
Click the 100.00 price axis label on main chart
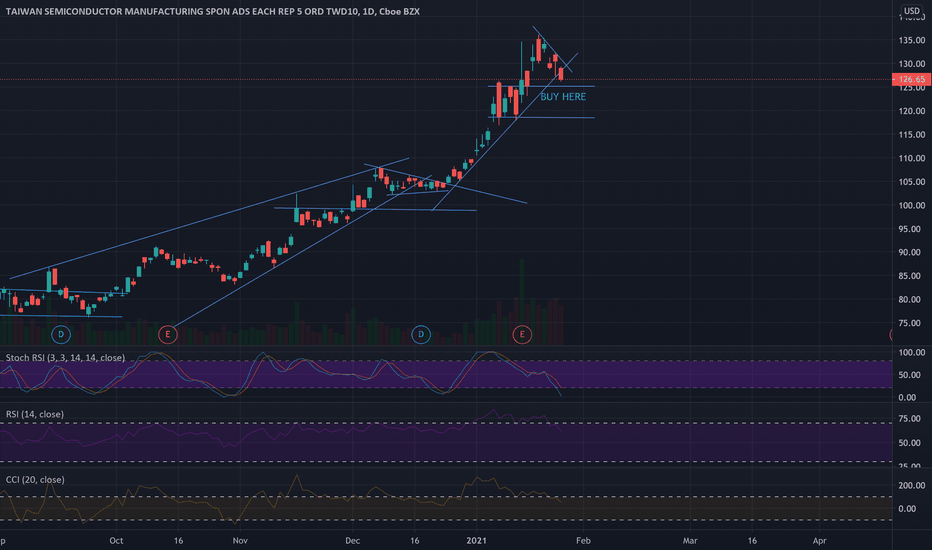pyautogui.click(x=912, y=206)
